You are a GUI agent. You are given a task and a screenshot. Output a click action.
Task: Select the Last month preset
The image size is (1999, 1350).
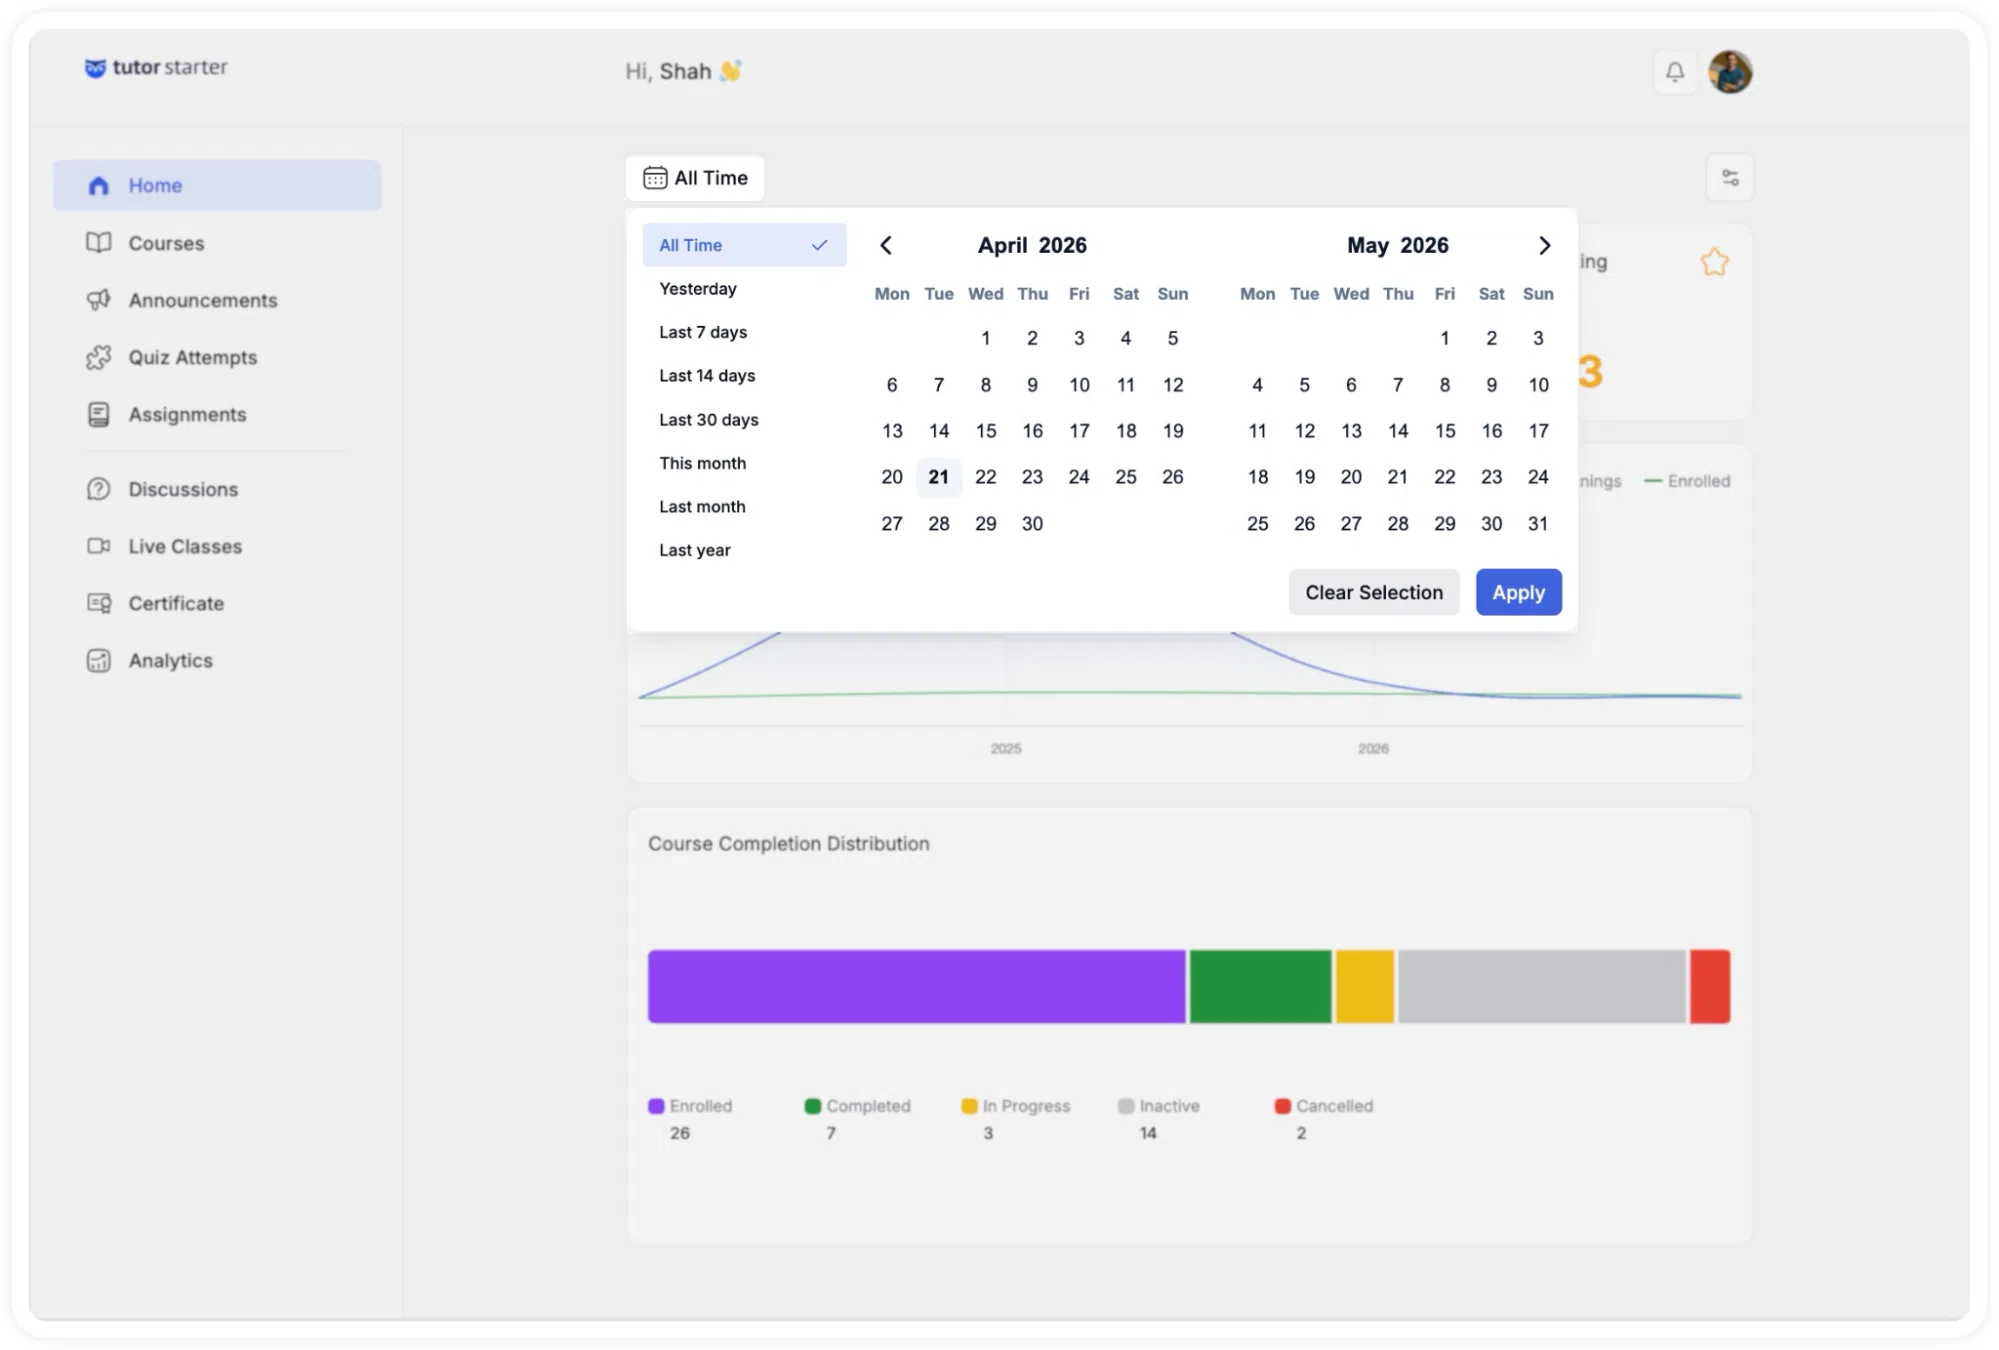(744, 507)
